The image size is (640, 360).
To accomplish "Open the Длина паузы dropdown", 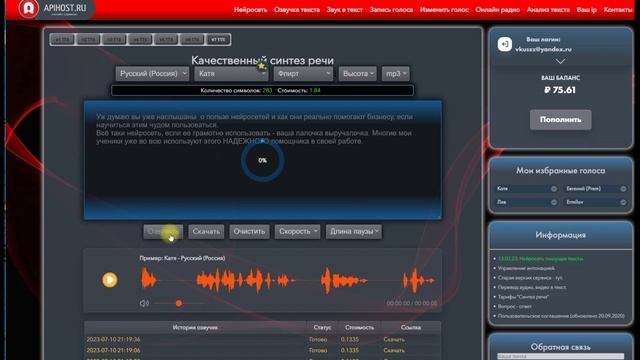I will point(354,231).
